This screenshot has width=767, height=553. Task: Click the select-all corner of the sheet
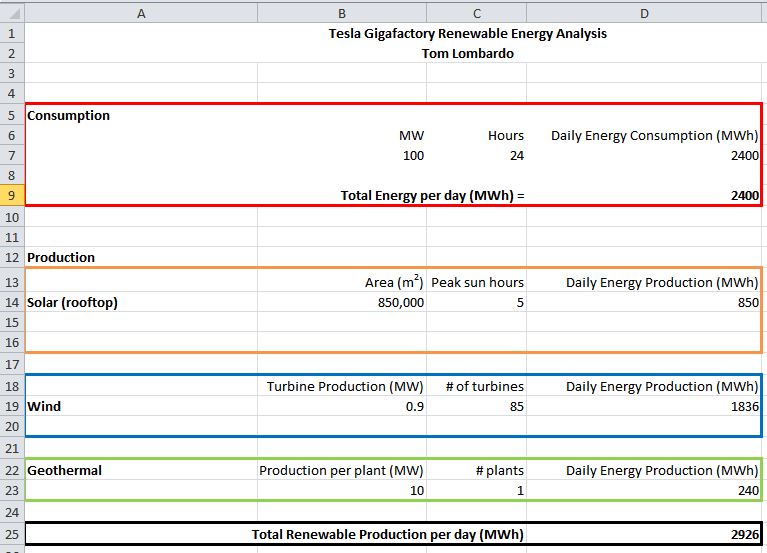[x=12, y=13]
